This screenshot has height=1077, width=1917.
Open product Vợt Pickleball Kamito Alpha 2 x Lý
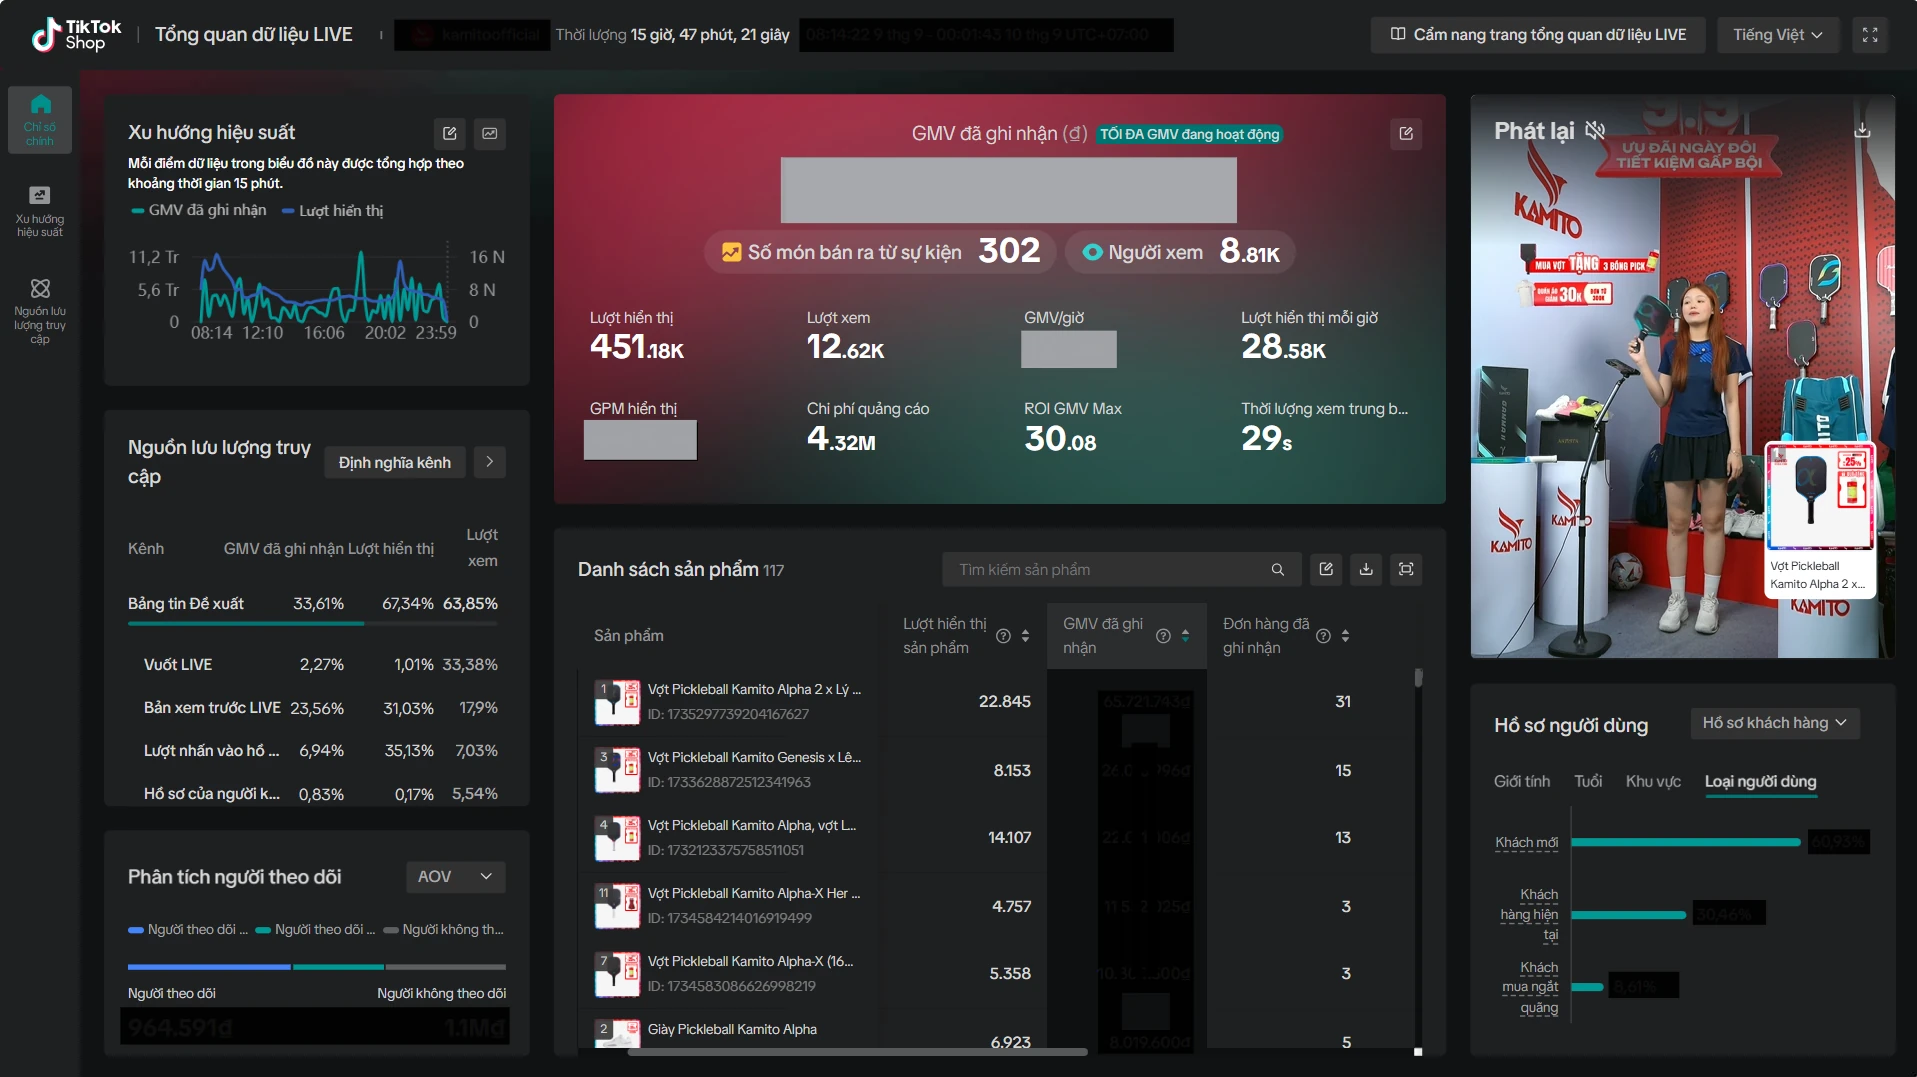click(x=754, y=689)
